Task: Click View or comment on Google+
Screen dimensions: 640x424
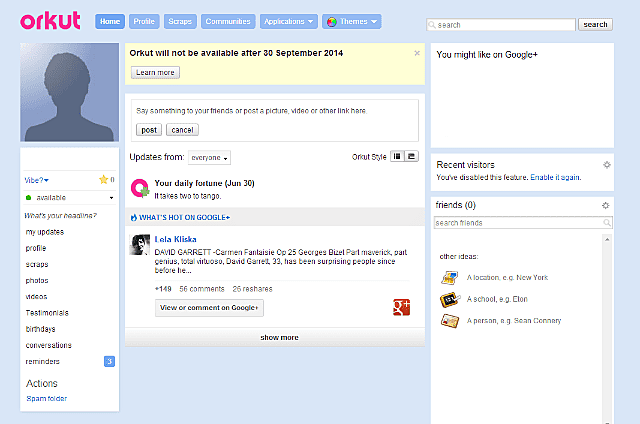Action: pyautogui.click(x=209, y=308)
